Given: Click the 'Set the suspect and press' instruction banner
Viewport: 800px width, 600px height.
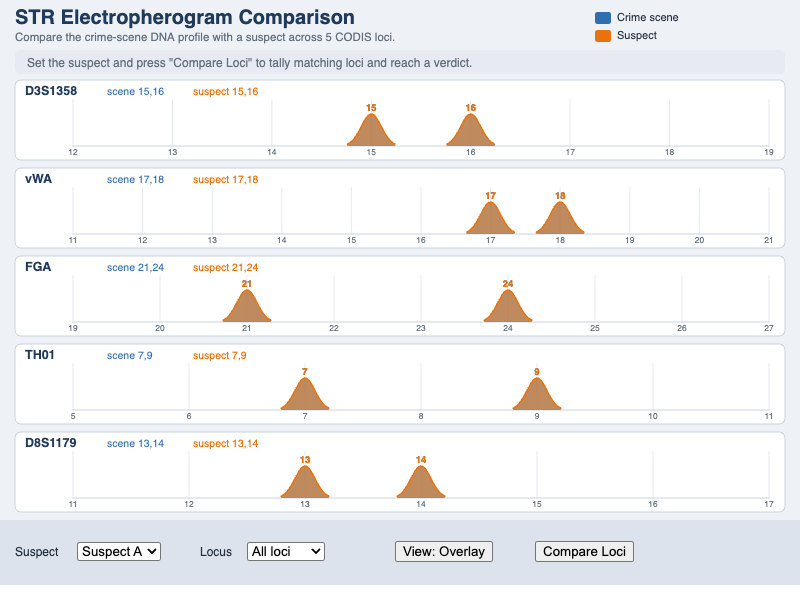Looking at the screenshot, I should pos(399,62).
